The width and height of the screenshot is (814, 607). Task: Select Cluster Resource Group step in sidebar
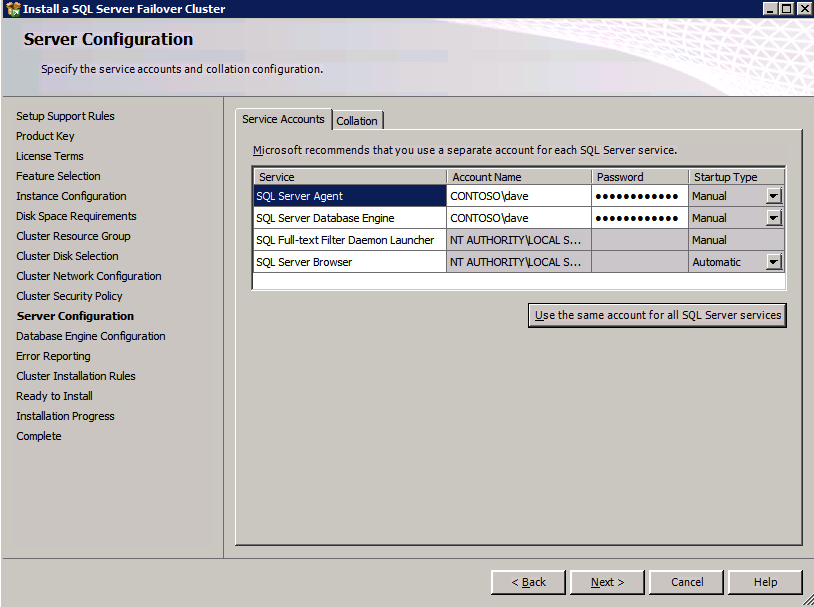pyautogui.click(x=73, y=236)
